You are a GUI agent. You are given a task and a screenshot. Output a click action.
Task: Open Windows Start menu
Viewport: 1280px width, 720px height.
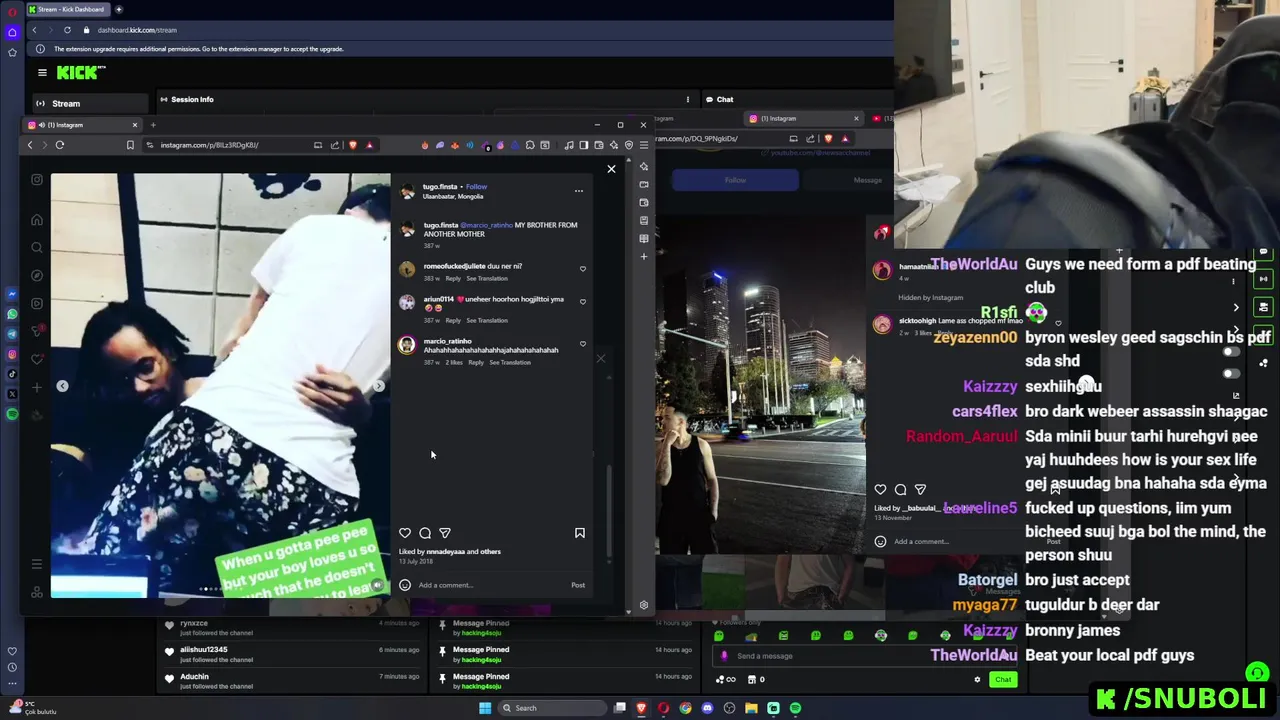[x=485, y=708]
